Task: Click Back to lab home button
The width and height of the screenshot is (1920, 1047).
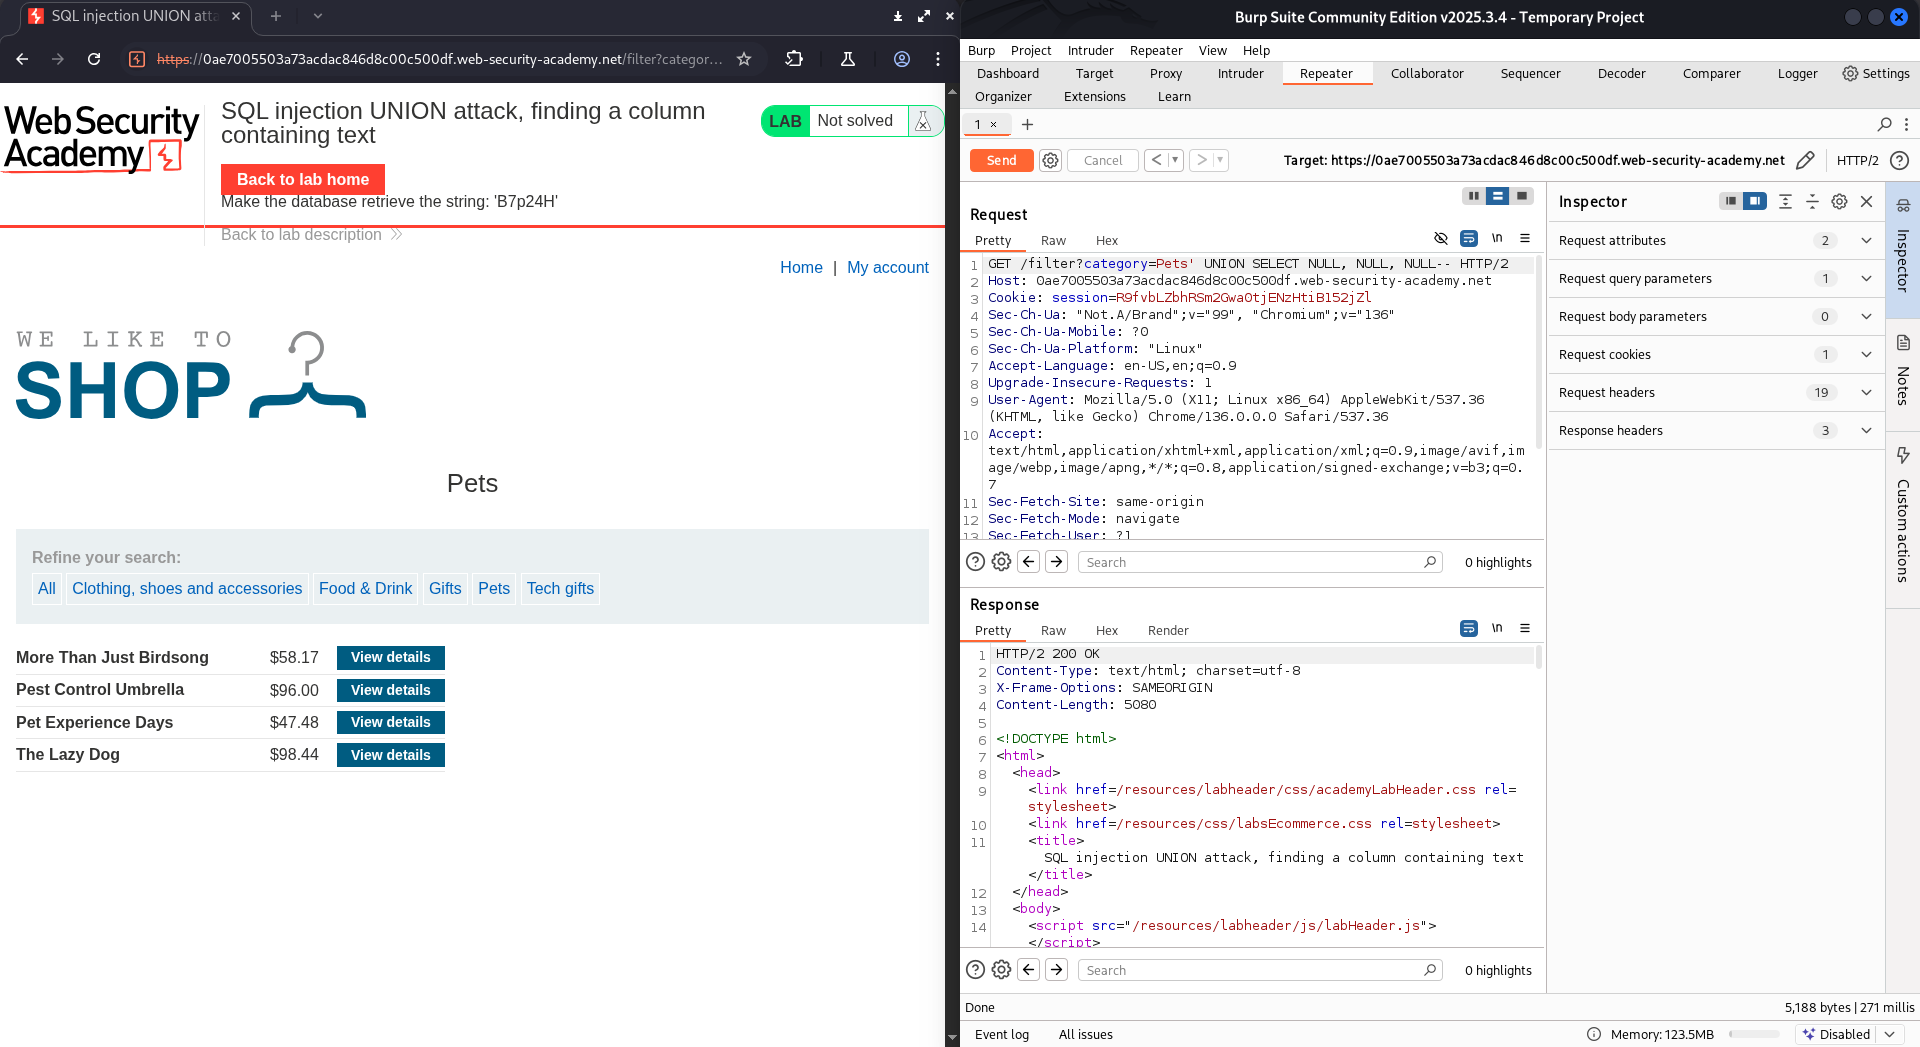Action: pyautogui.click(x=303, y=179)
